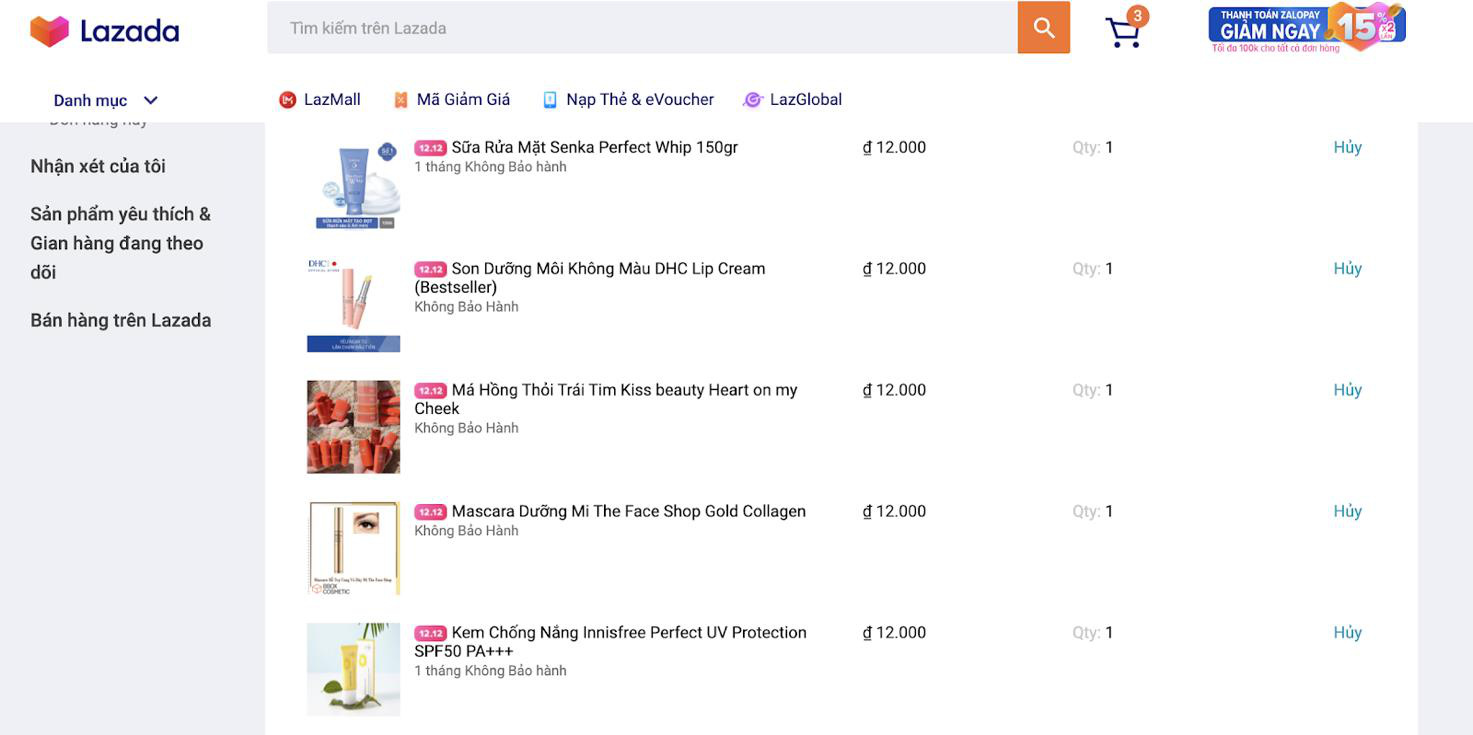Open the Innisfree sunscreen thumbnail
The image size is (1473, 735).
tap(353, 669)
